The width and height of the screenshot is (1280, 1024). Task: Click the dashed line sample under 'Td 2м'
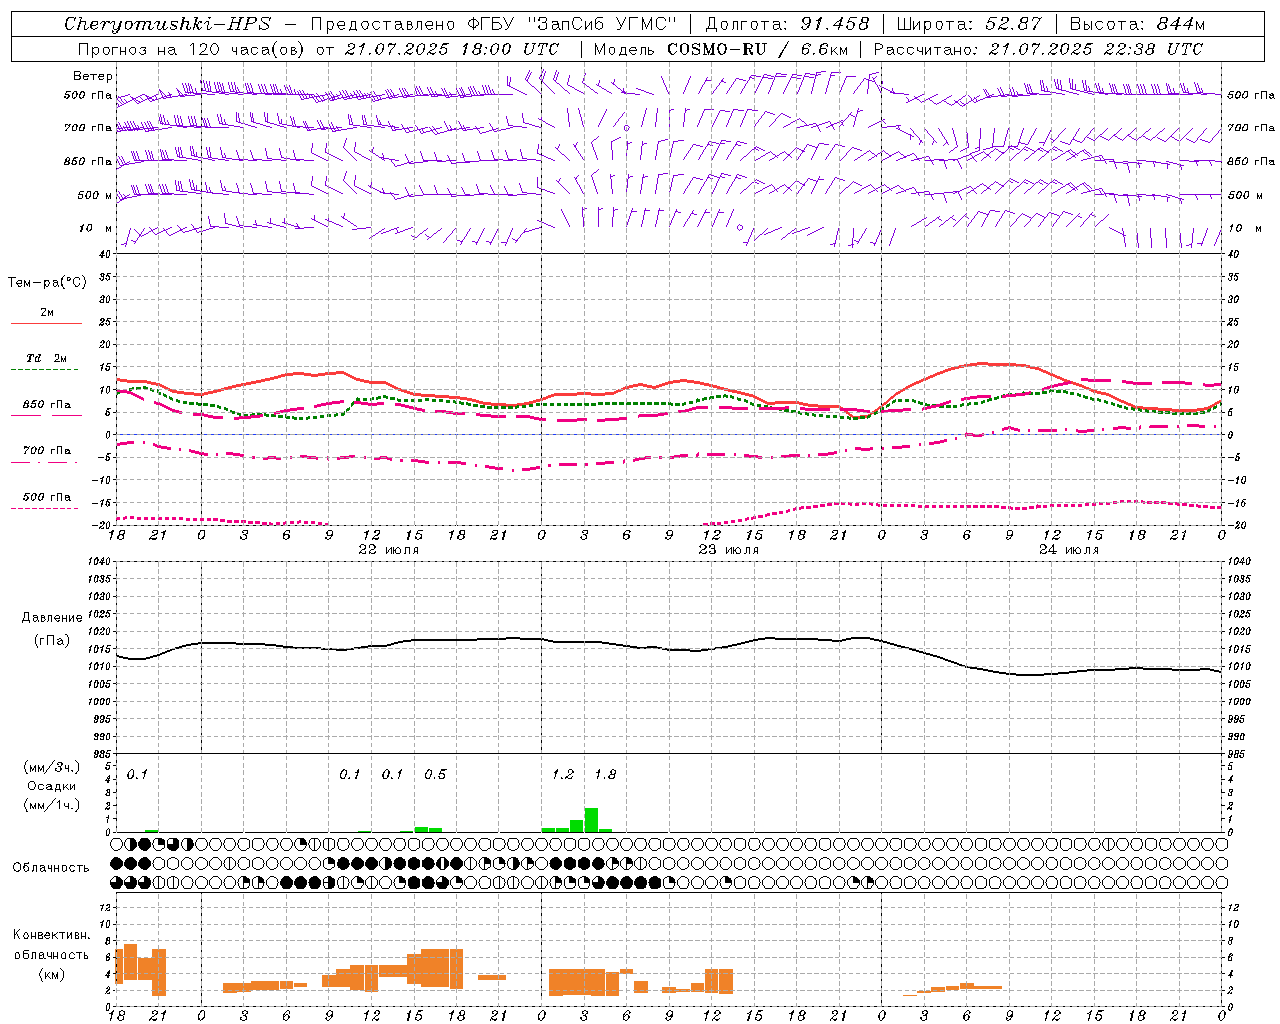pos(45,369)
